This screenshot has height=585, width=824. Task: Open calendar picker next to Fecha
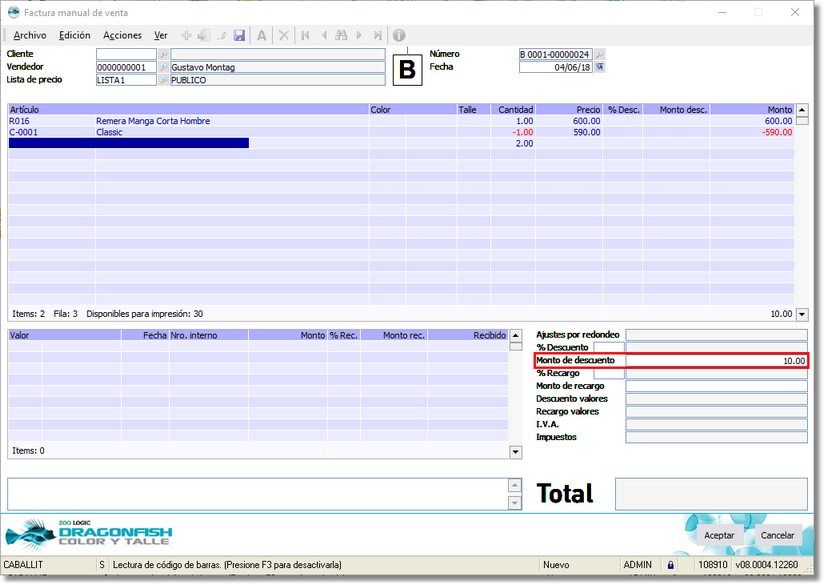click(x=600, y=67)
